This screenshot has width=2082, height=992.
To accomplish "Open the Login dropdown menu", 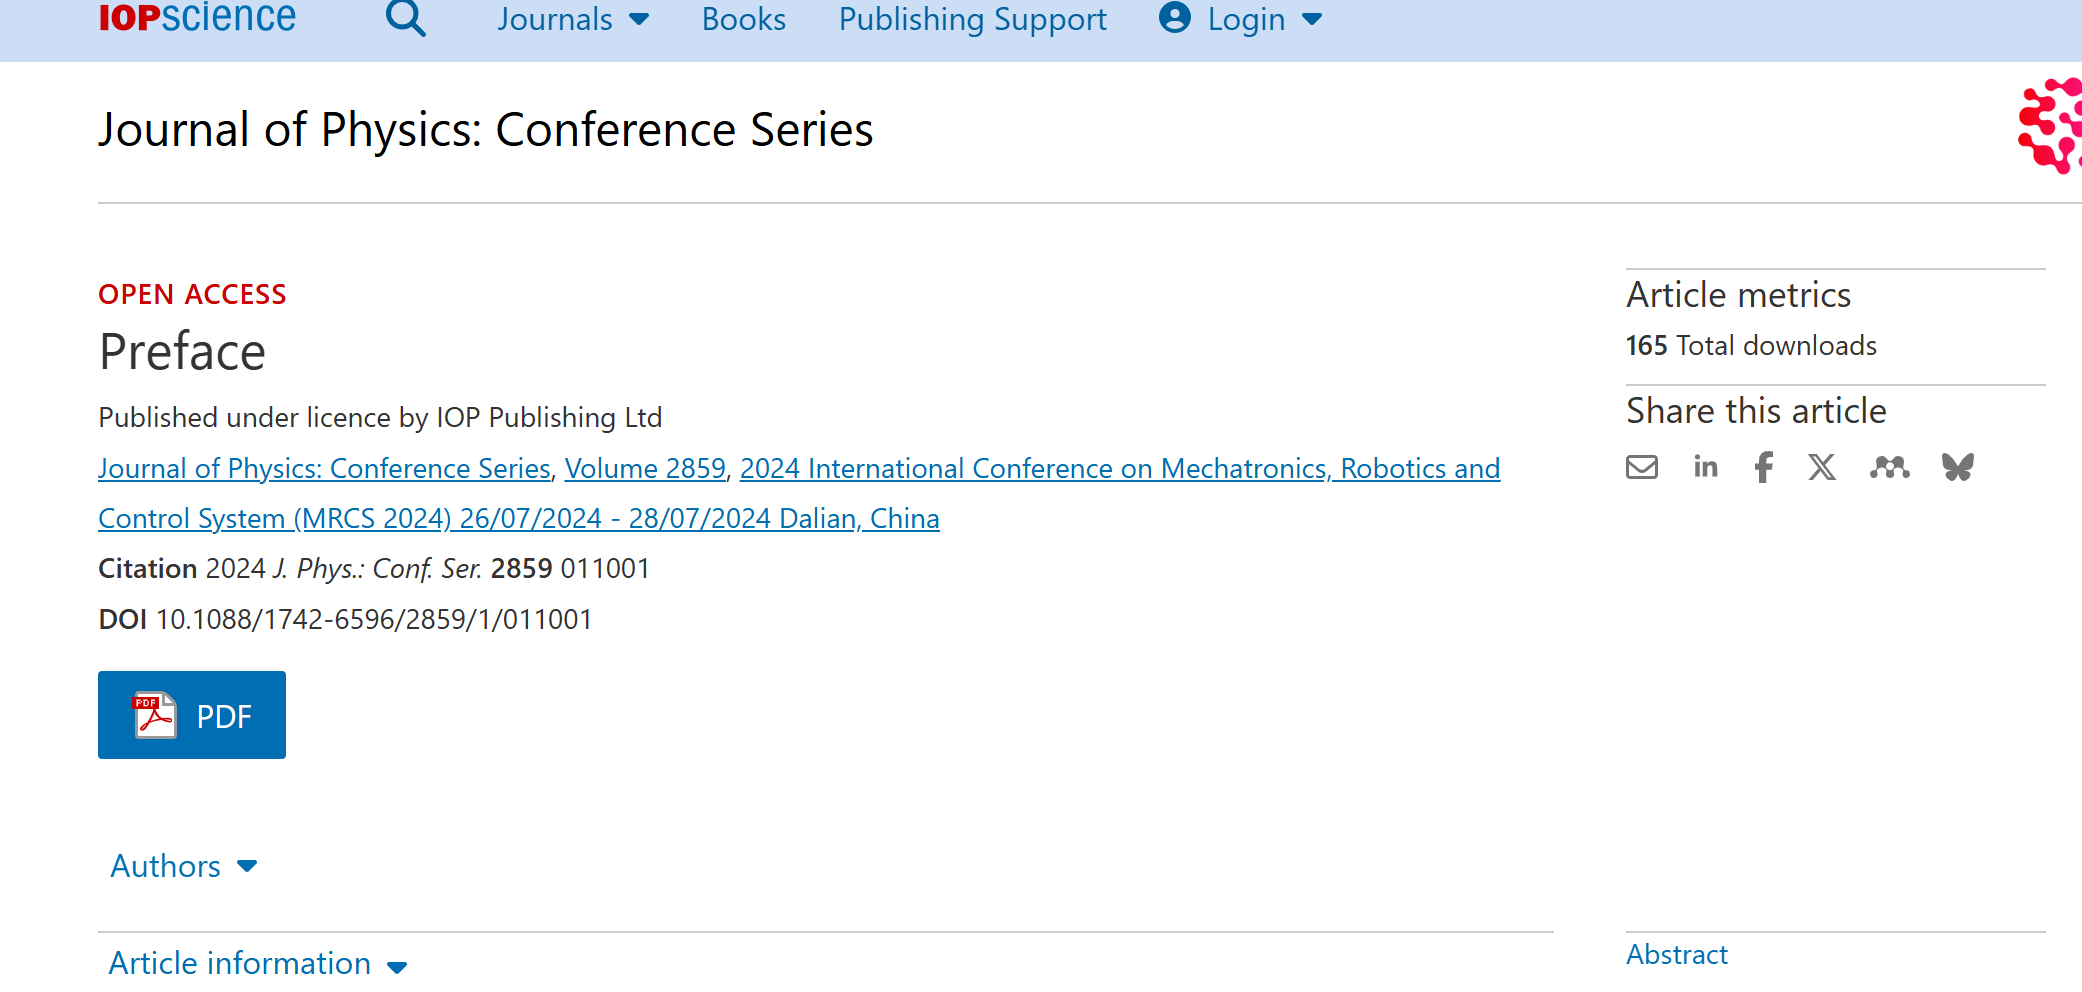I will tap(1264, 19).
